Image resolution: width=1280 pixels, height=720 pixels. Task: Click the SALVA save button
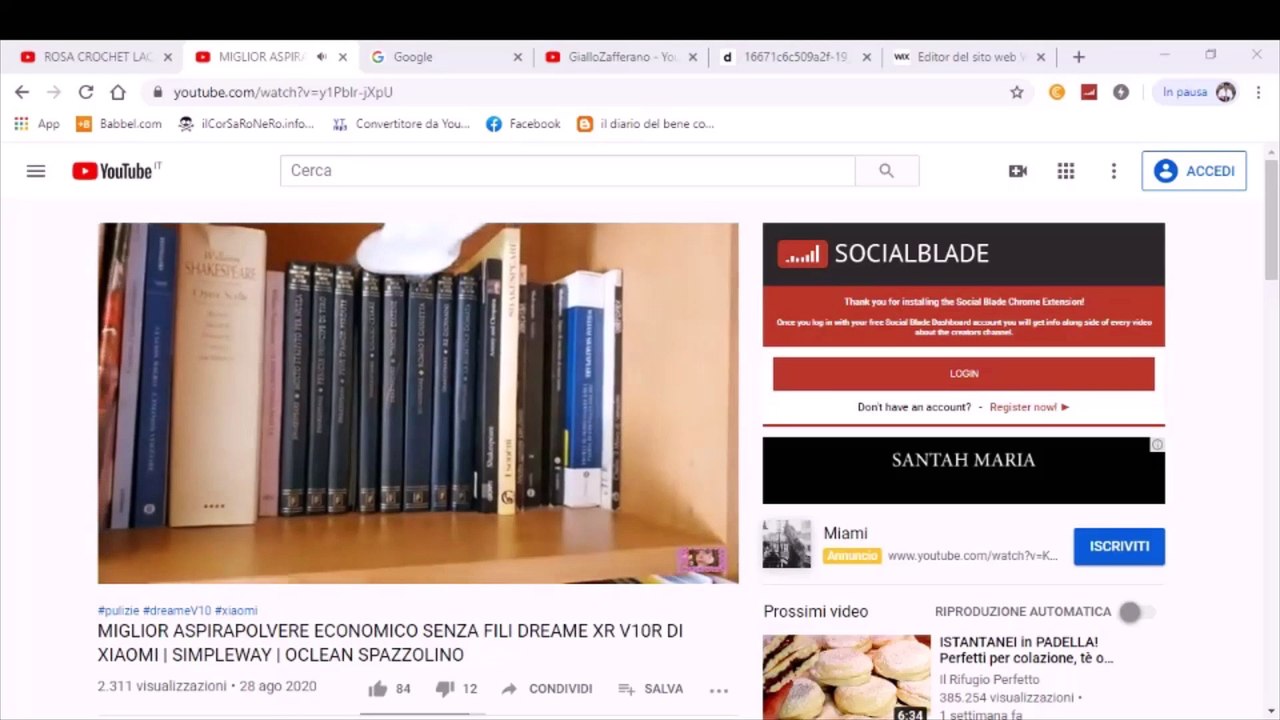click(x=651, y=689)
